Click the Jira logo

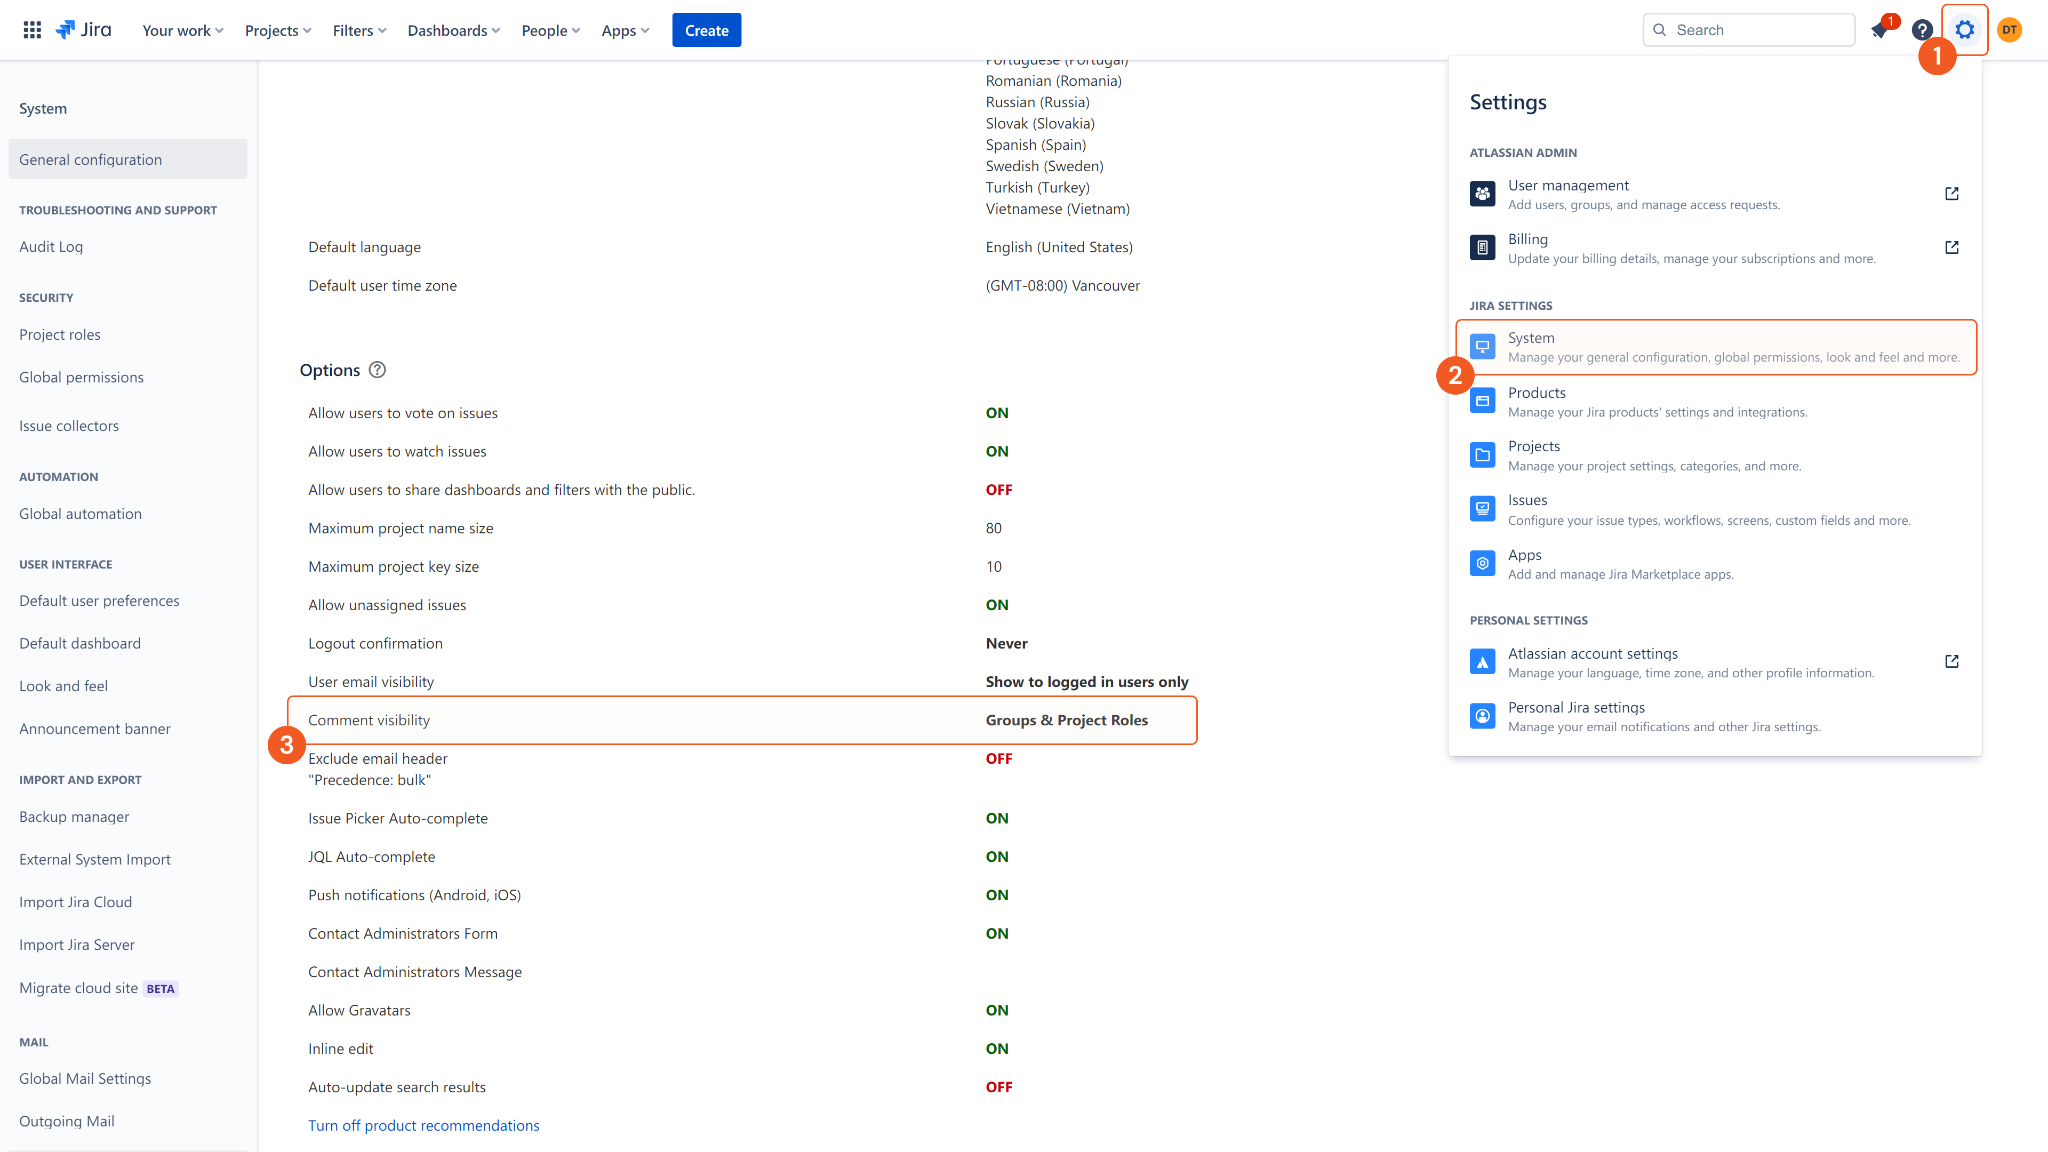(84, 30)
